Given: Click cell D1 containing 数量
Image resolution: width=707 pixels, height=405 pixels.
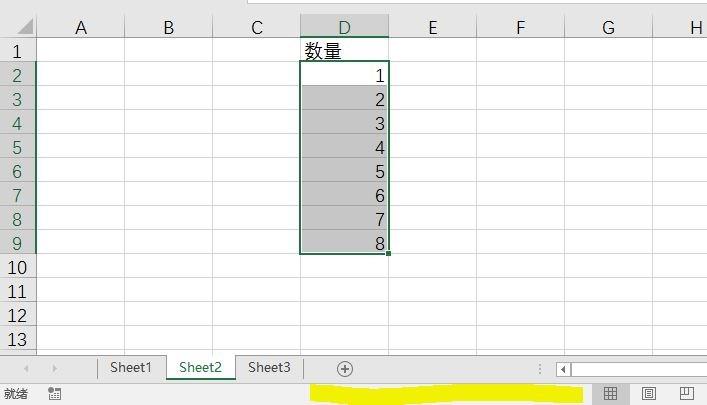Looking at the screenshot, I should point(344,50).
